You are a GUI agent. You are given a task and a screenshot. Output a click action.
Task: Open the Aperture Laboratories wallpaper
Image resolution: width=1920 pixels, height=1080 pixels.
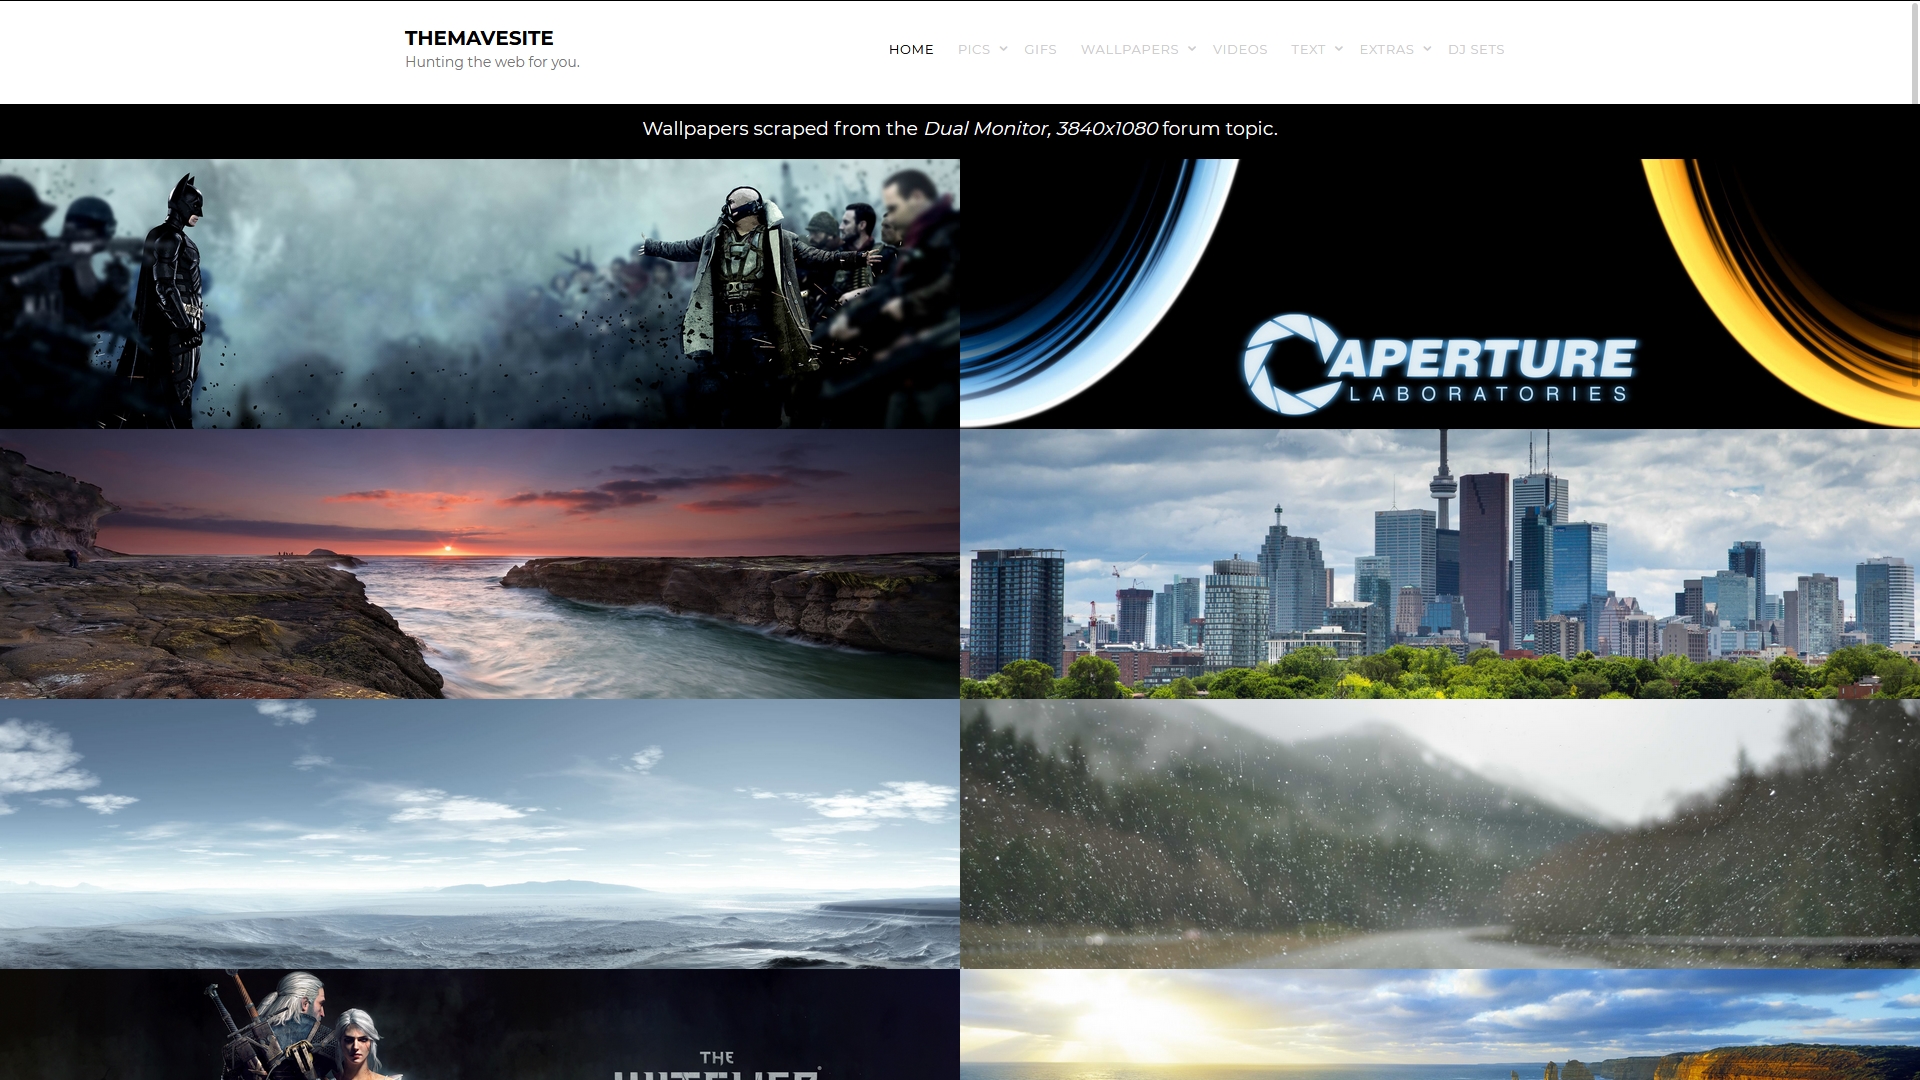[x=1440, y=294]
